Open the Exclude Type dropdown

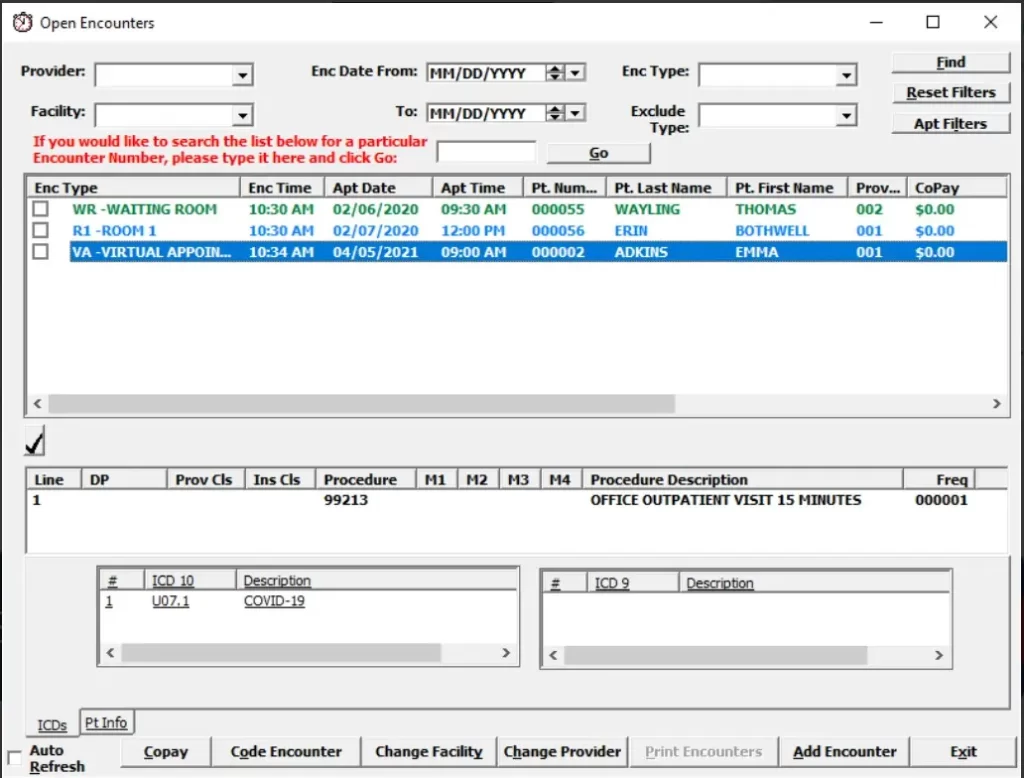pyautogui.click(x=846, y=115)
